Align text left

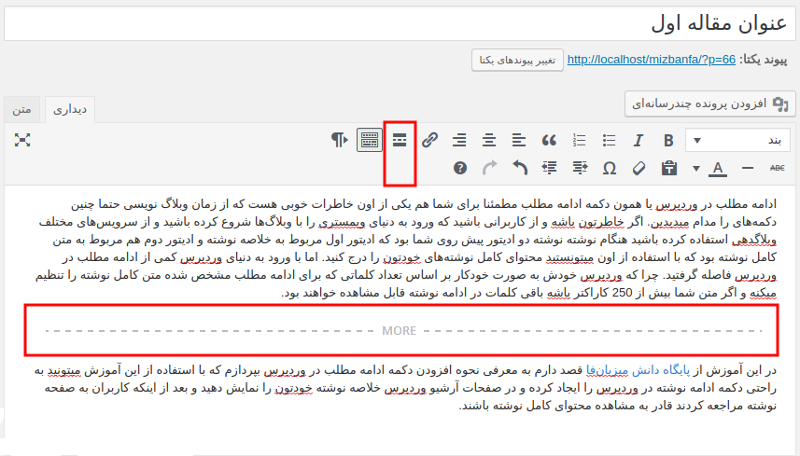click(519, 140)
